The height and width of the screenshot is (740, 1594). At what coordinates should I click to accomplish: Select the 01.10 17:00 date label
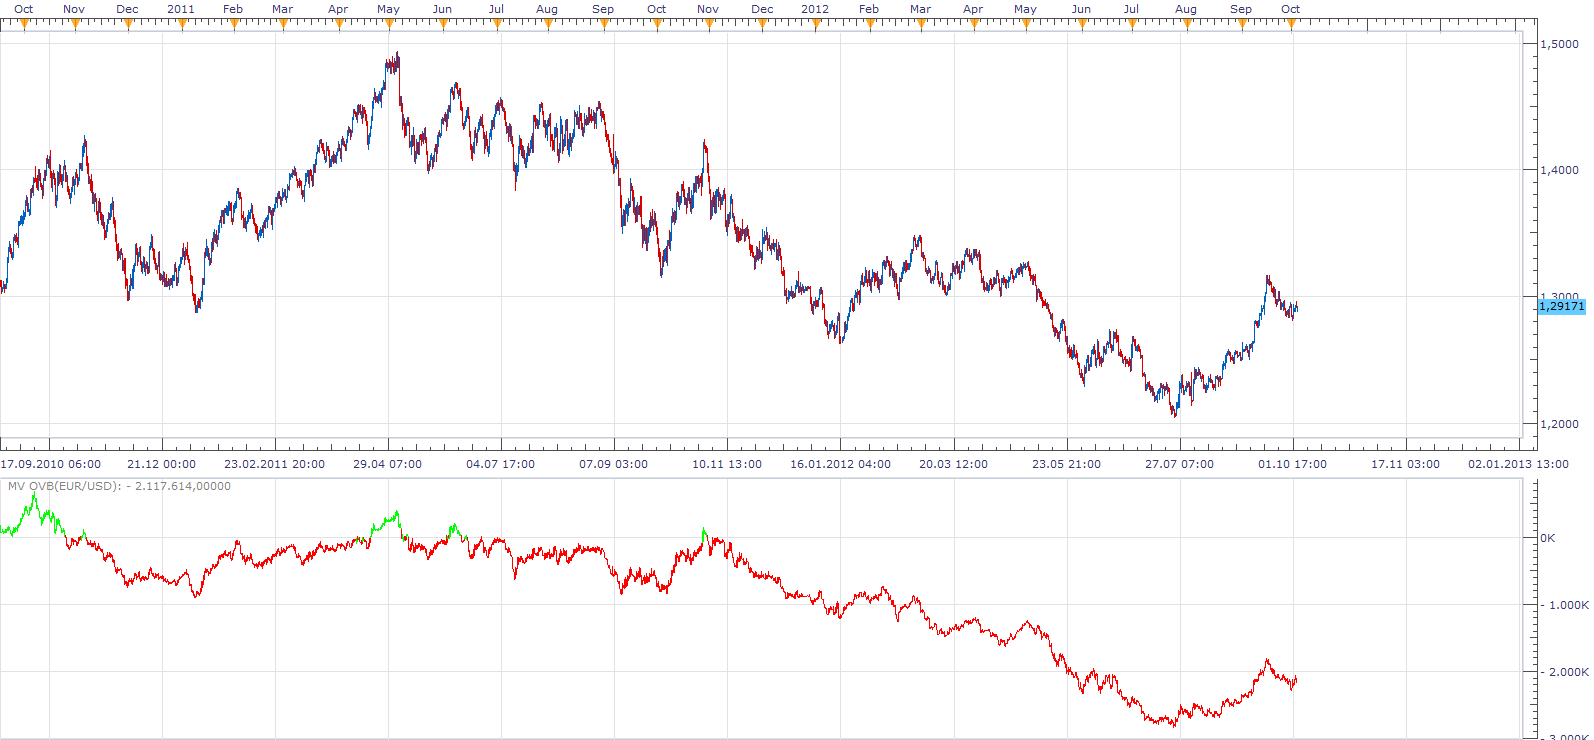click(1292, 464)
